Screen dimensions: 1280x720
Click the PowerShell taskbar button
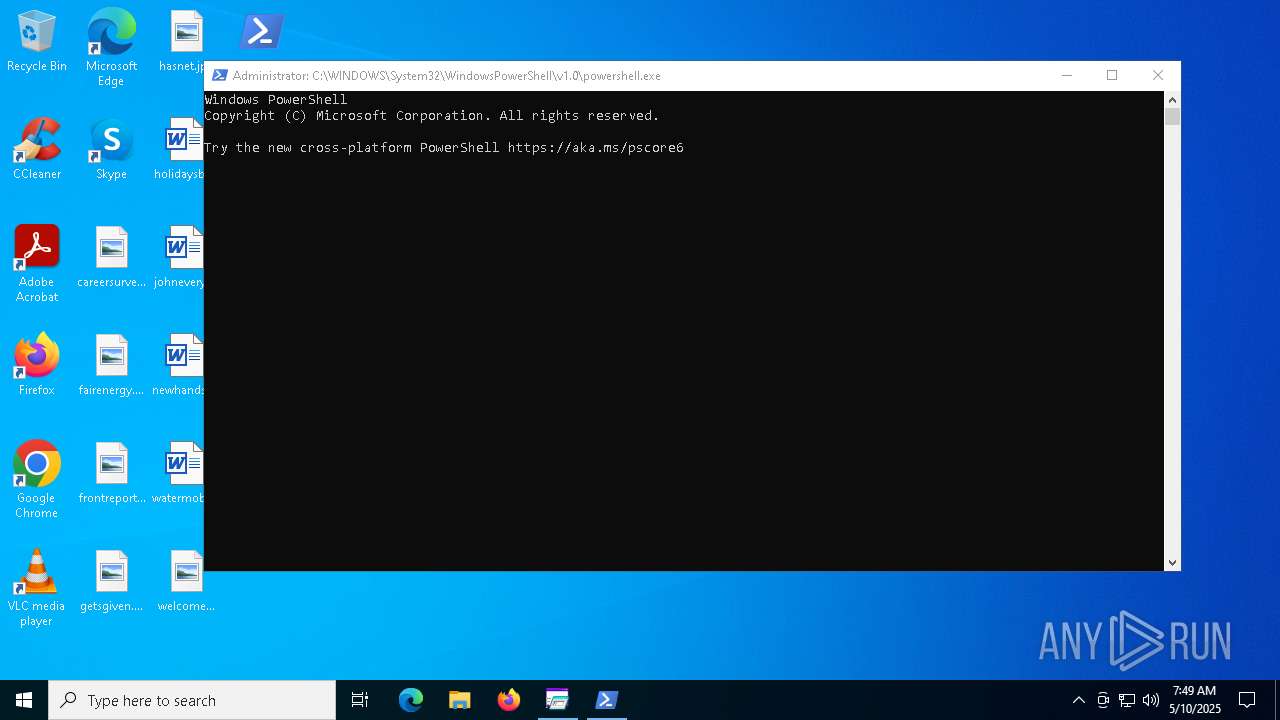[x=606, y=700]
